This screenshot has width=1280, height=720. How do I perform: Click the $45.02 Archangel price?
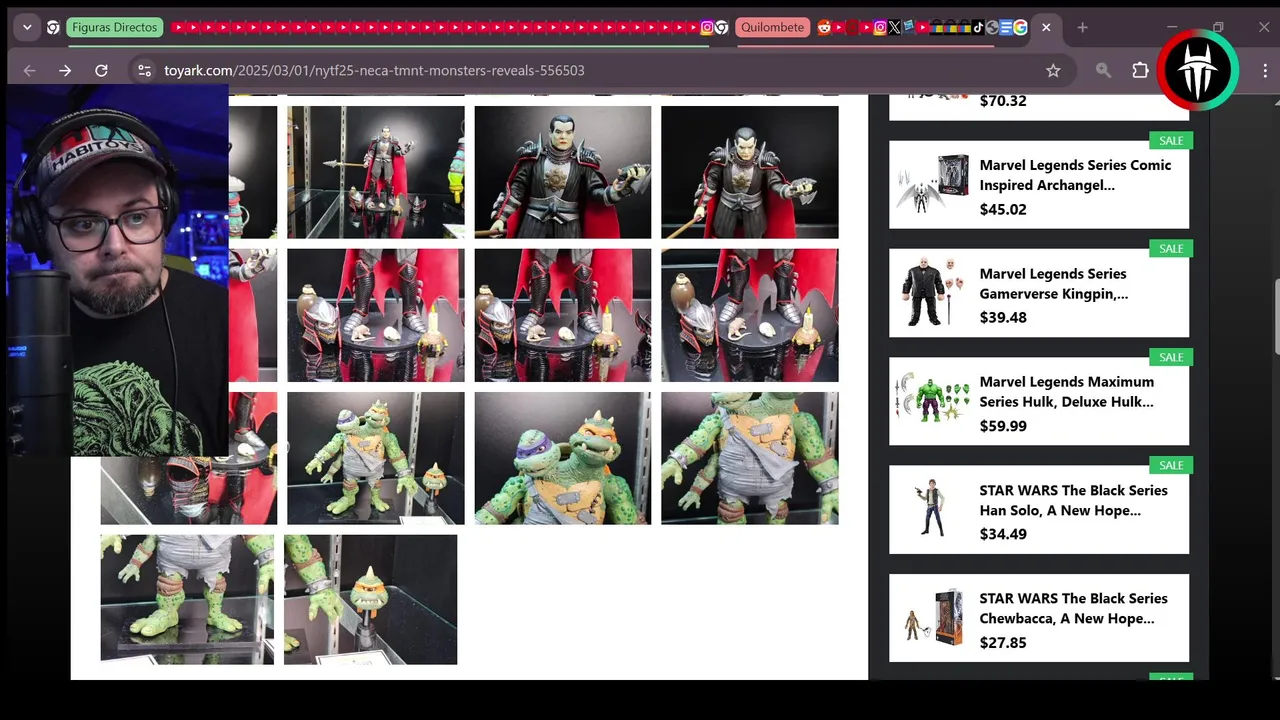pyautogui.click(x=1003, y=209)
